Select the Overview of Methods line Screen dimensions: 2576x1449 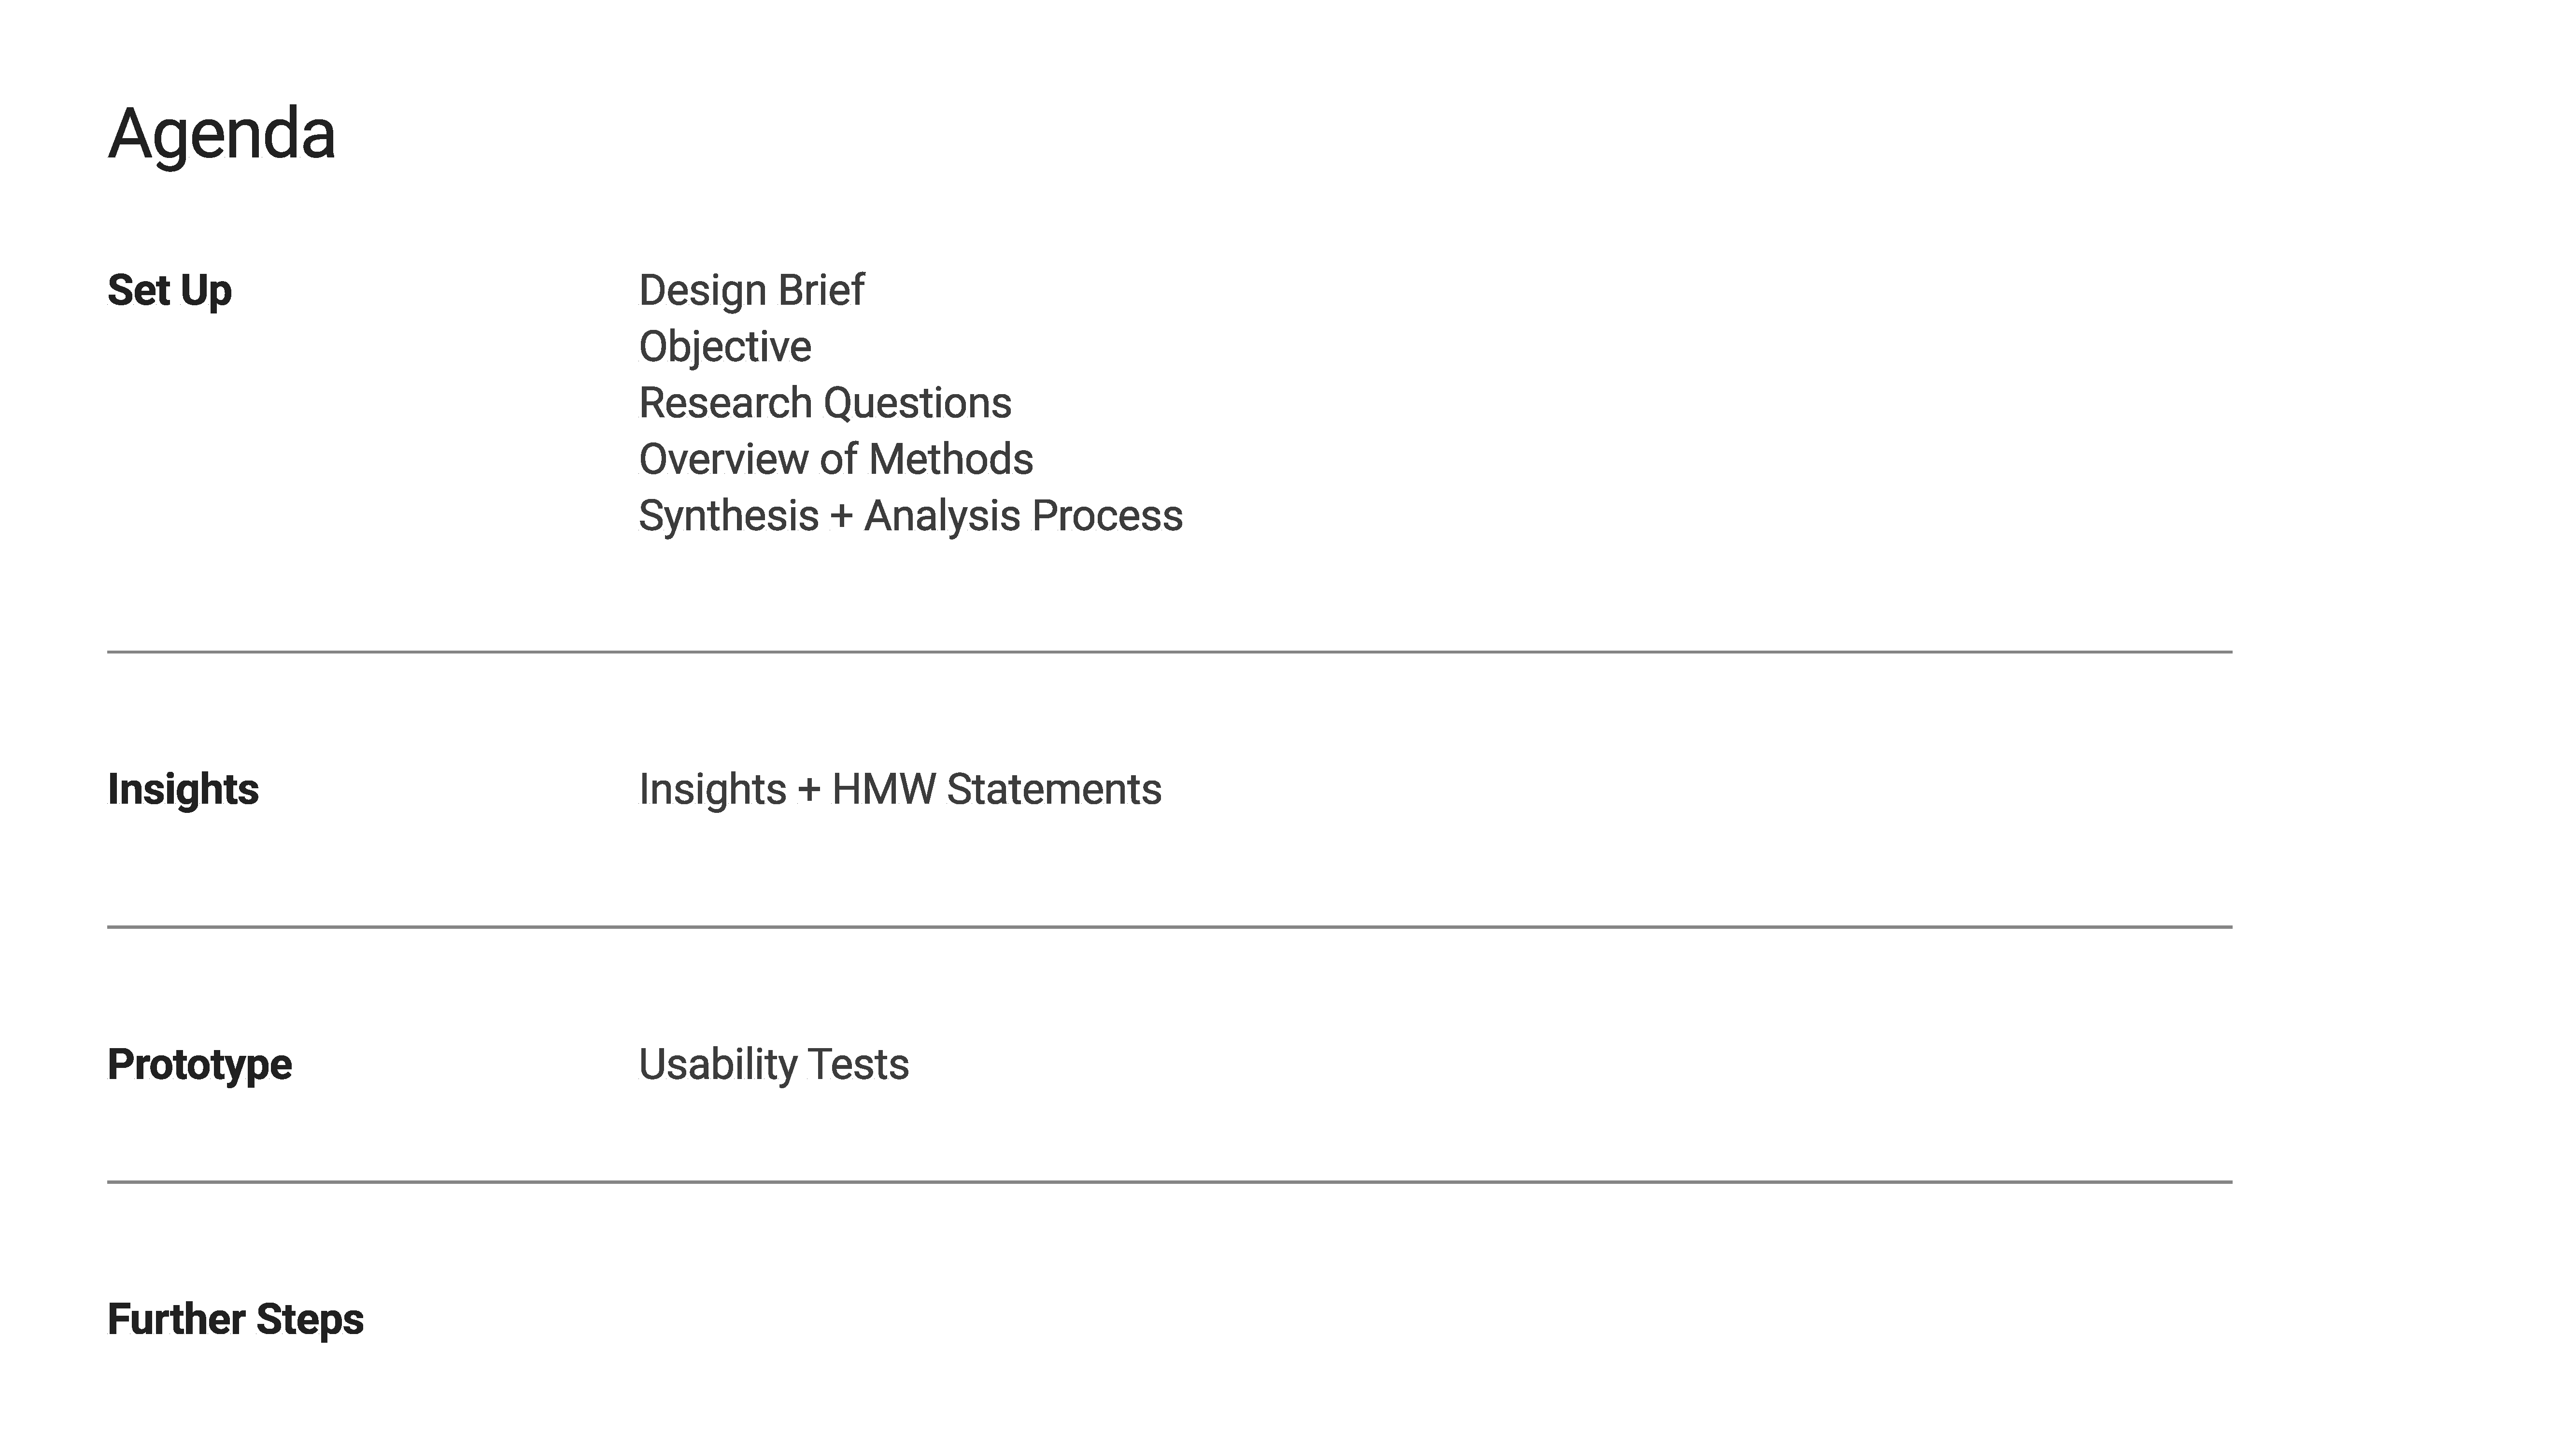(x=836, y=459)
